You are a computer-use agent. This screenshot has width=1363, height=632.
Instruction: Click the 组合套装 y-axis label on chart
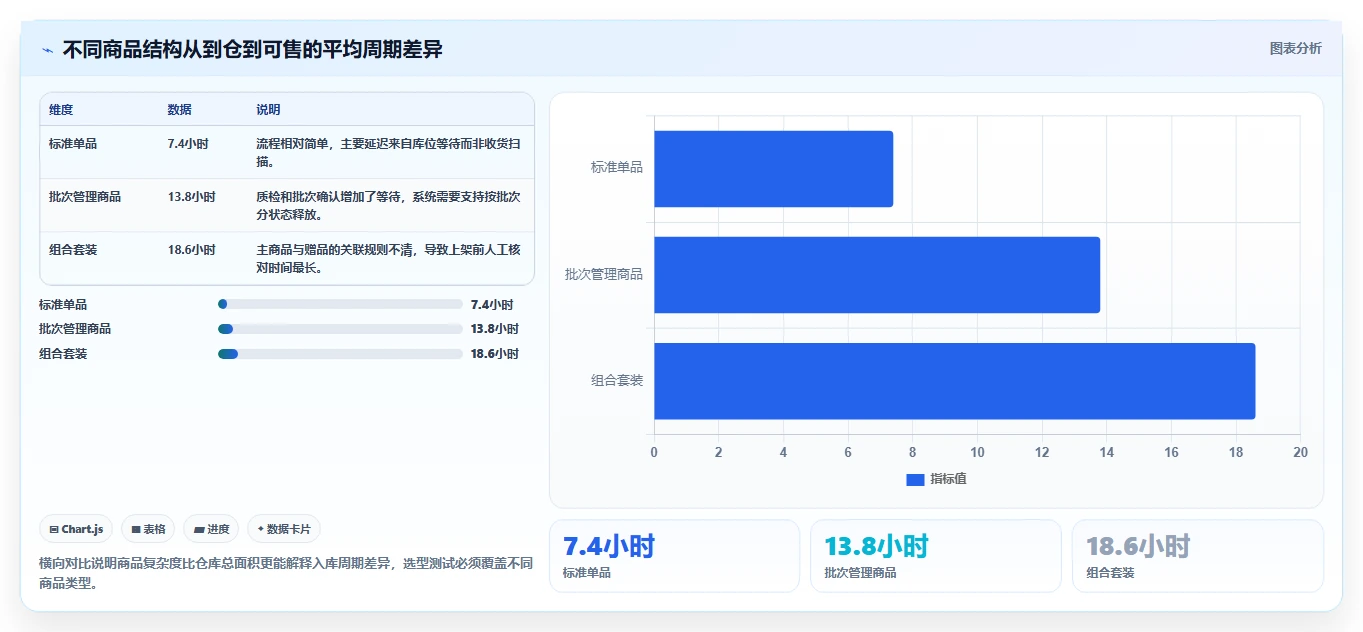(x=617, y=380)
